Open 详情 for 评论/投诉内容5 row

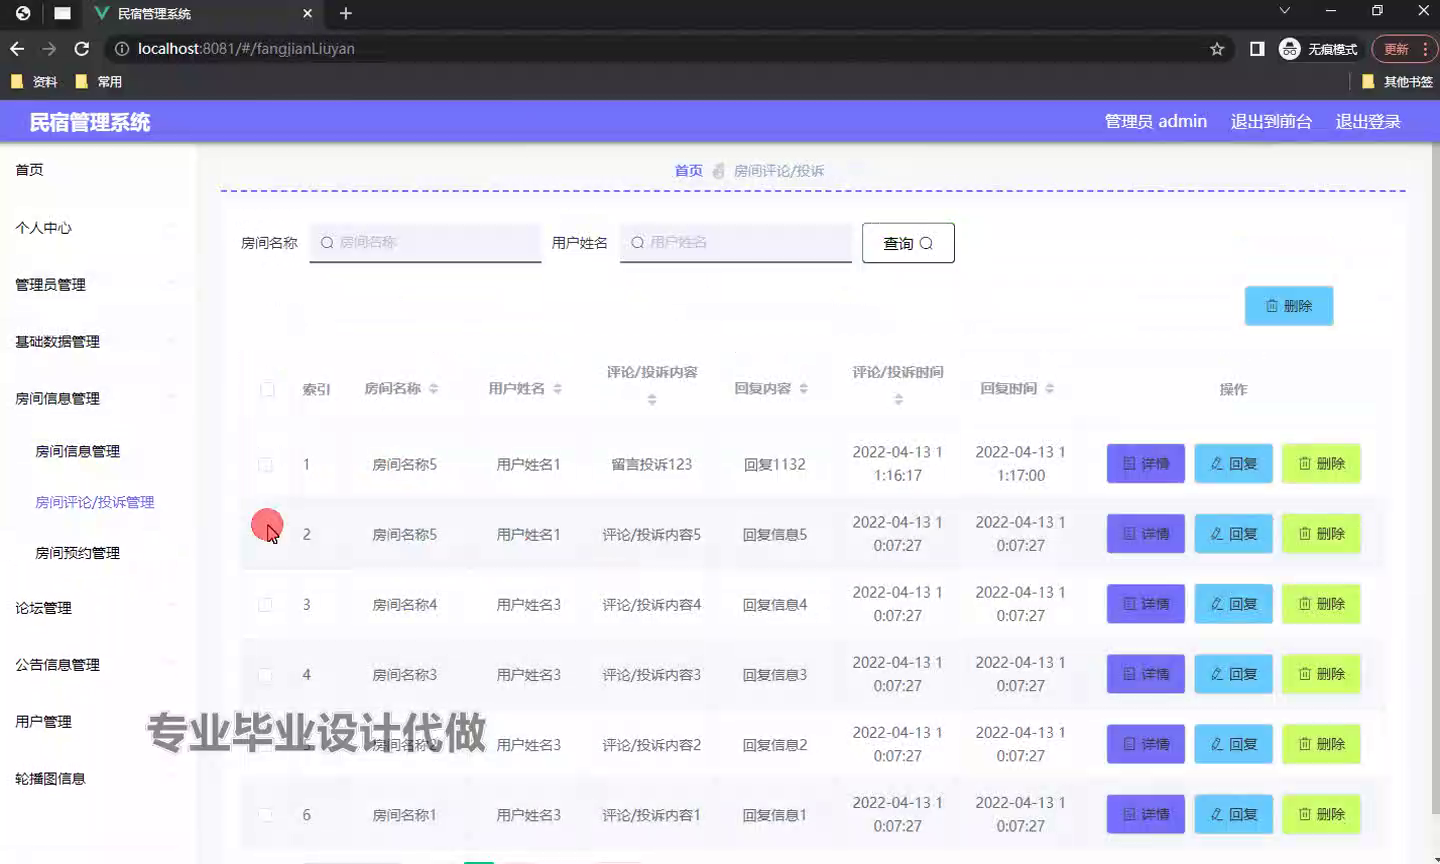[x=1146, y=534]
